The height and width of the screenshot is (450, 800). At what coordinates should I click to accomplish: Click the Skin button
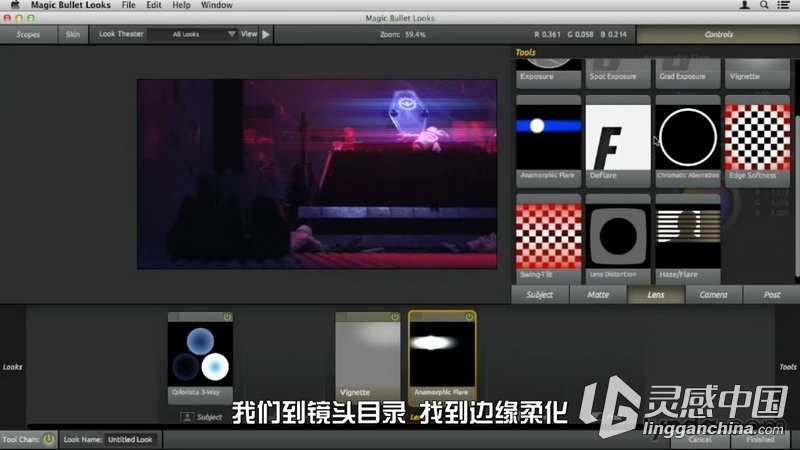click(x=72, y=34)
